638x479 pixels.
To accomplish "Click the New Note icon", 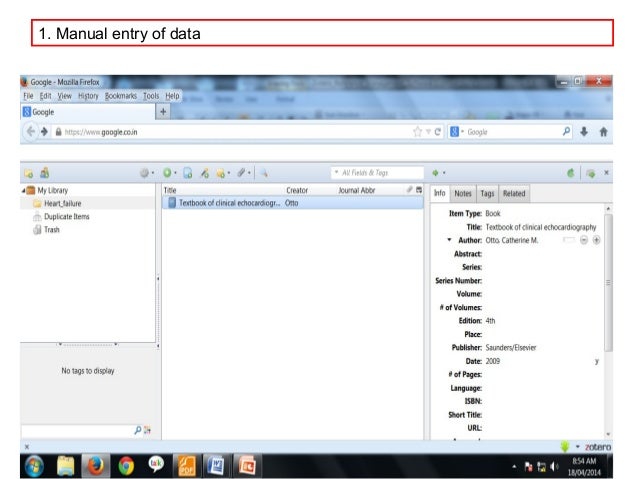I will pyautogui.click(x=221, y=173).
